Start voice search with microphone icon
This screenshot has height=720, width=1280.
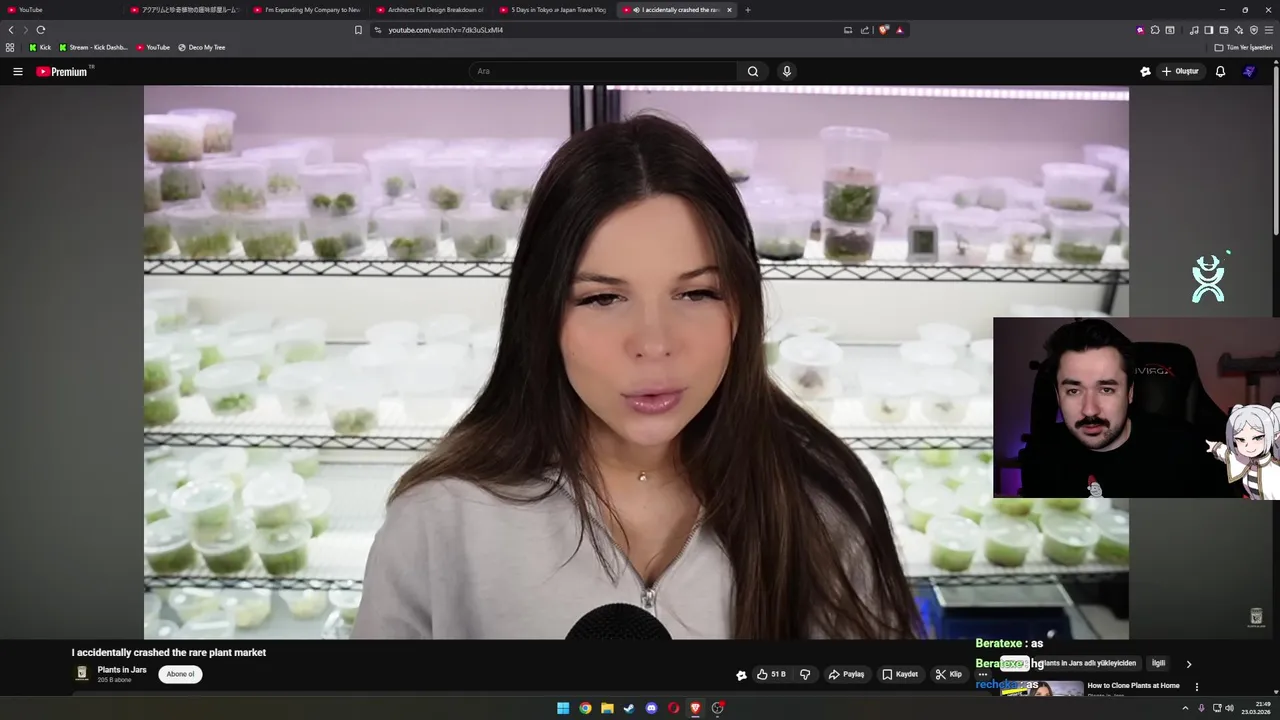pos(786,71)
